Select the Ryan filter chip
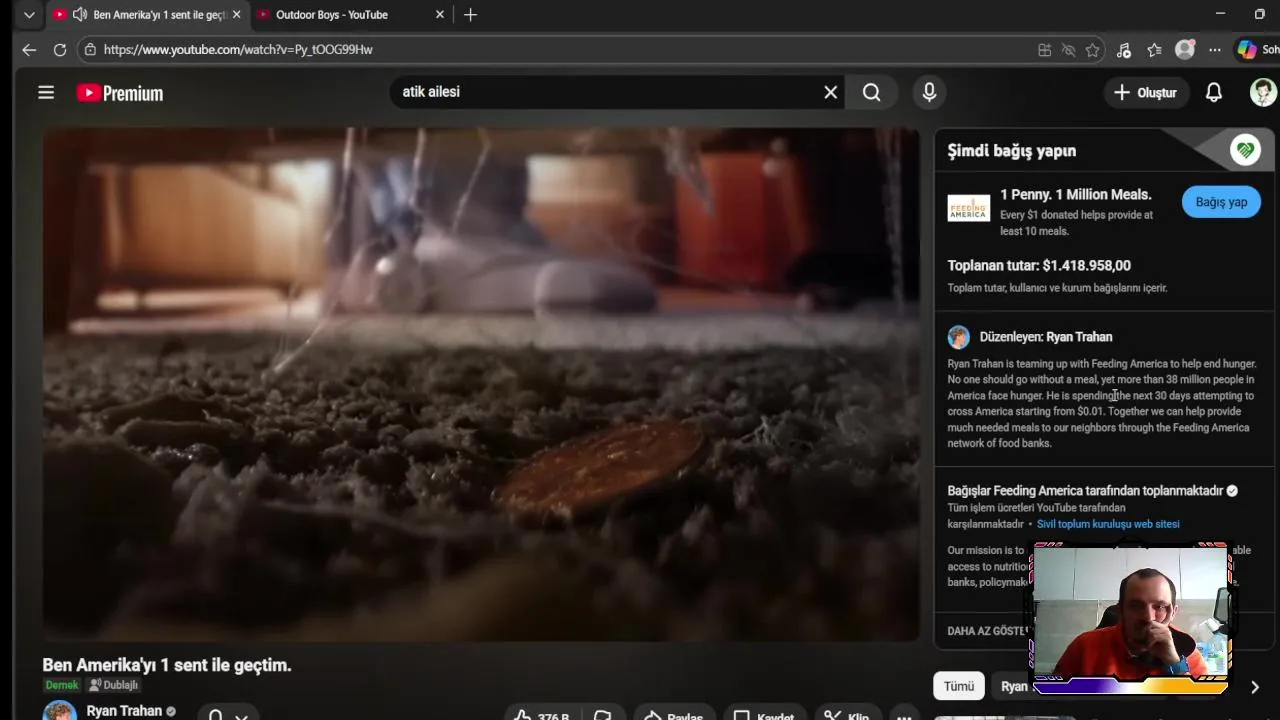 click(x=1012, y=686)
